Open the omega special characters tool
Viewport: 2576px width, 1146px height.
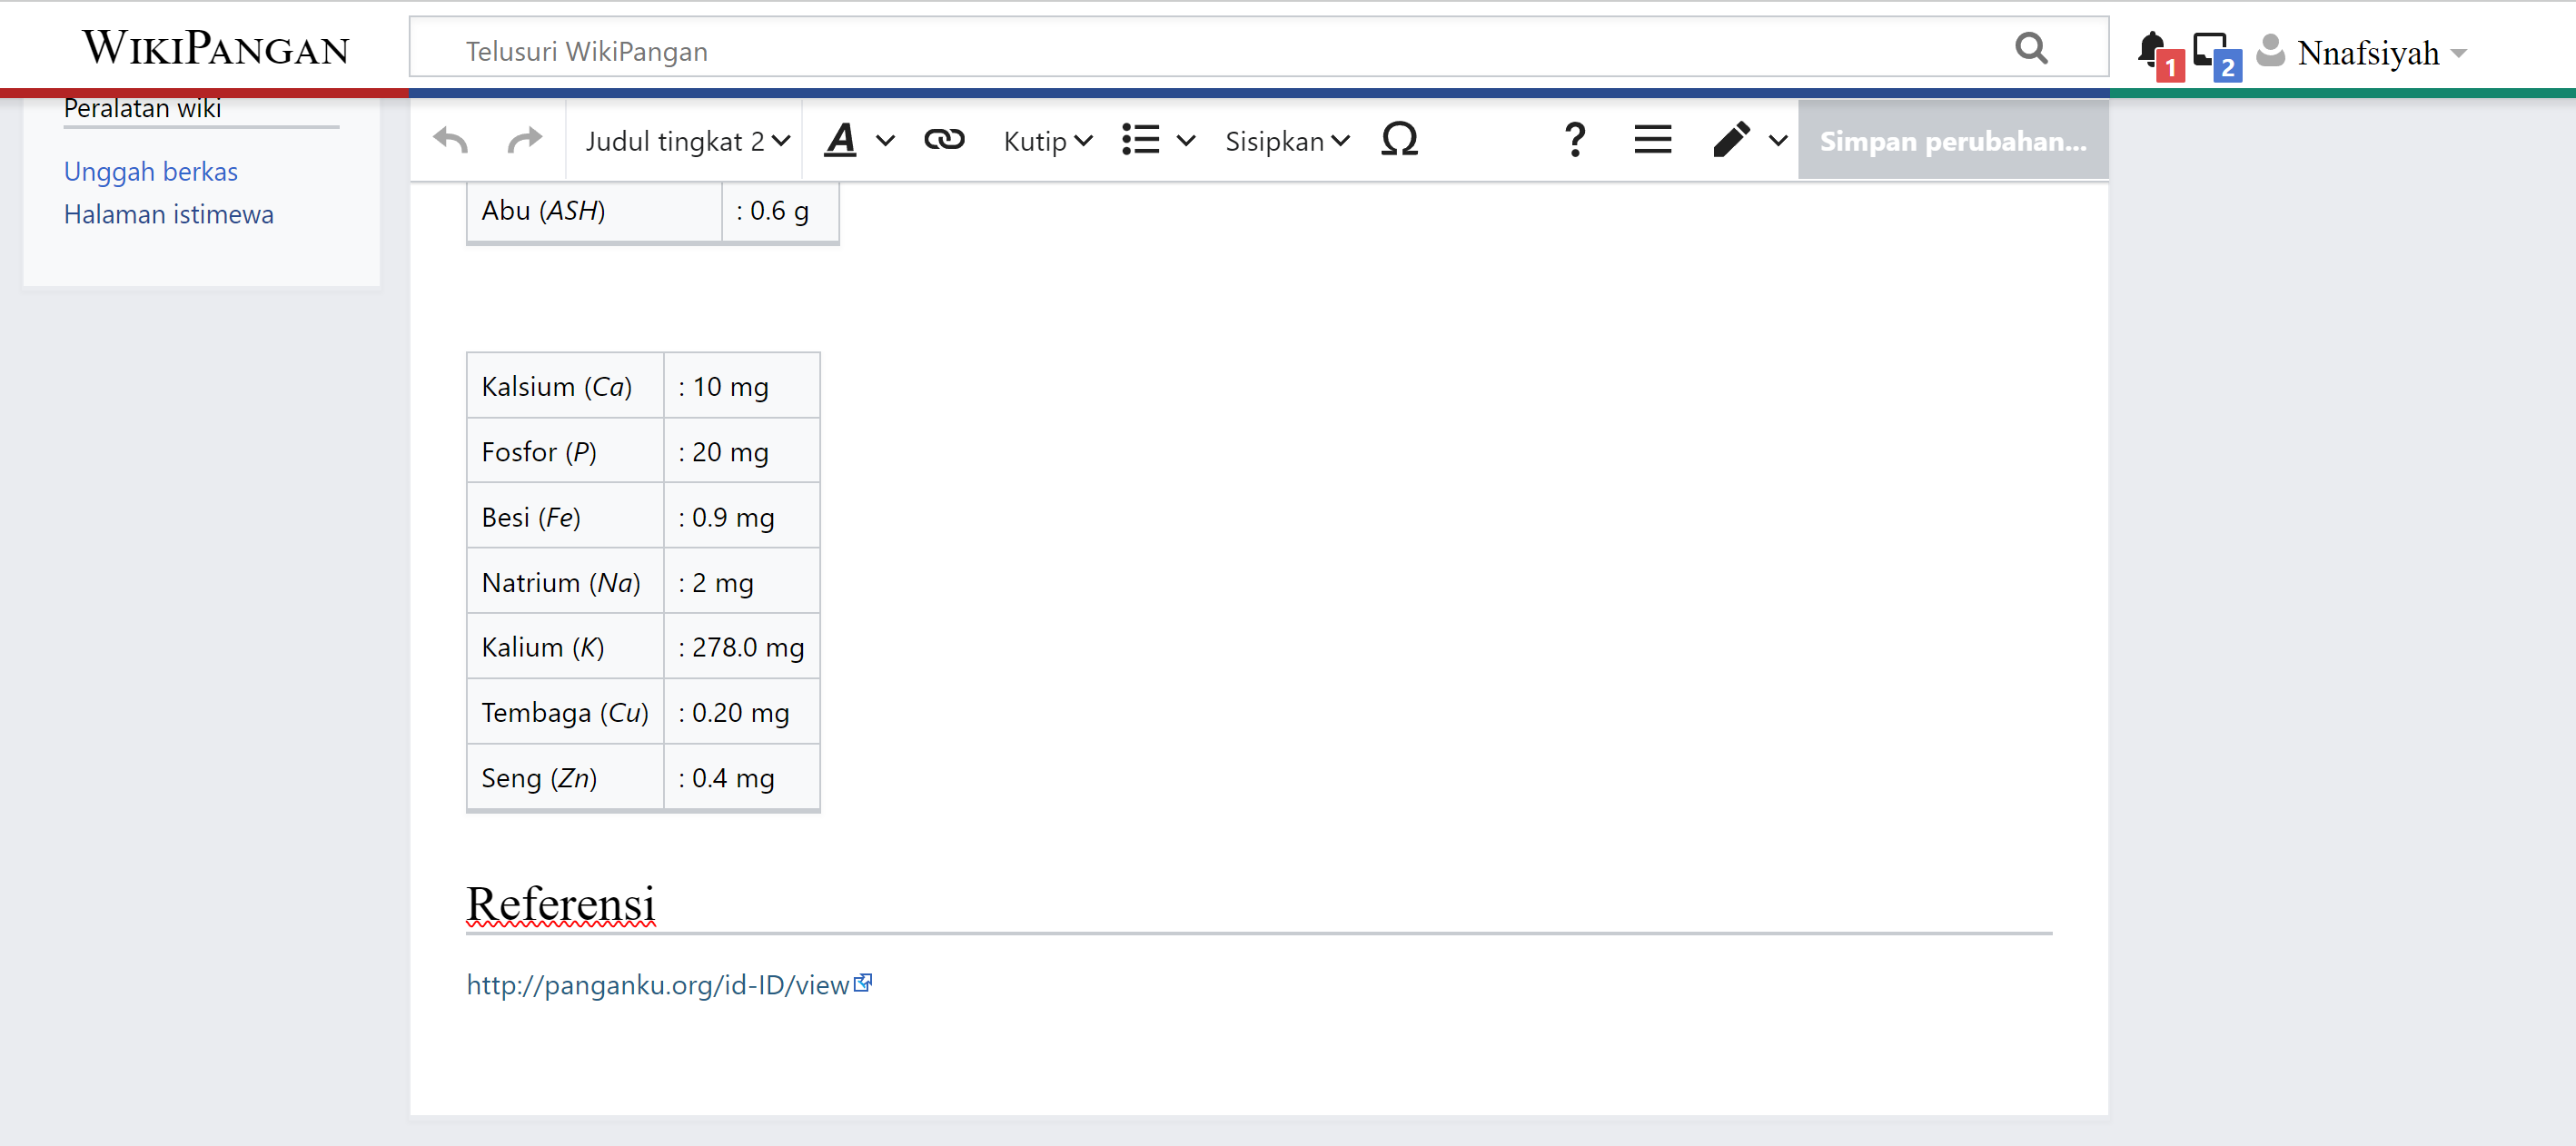coord(1398,140)
